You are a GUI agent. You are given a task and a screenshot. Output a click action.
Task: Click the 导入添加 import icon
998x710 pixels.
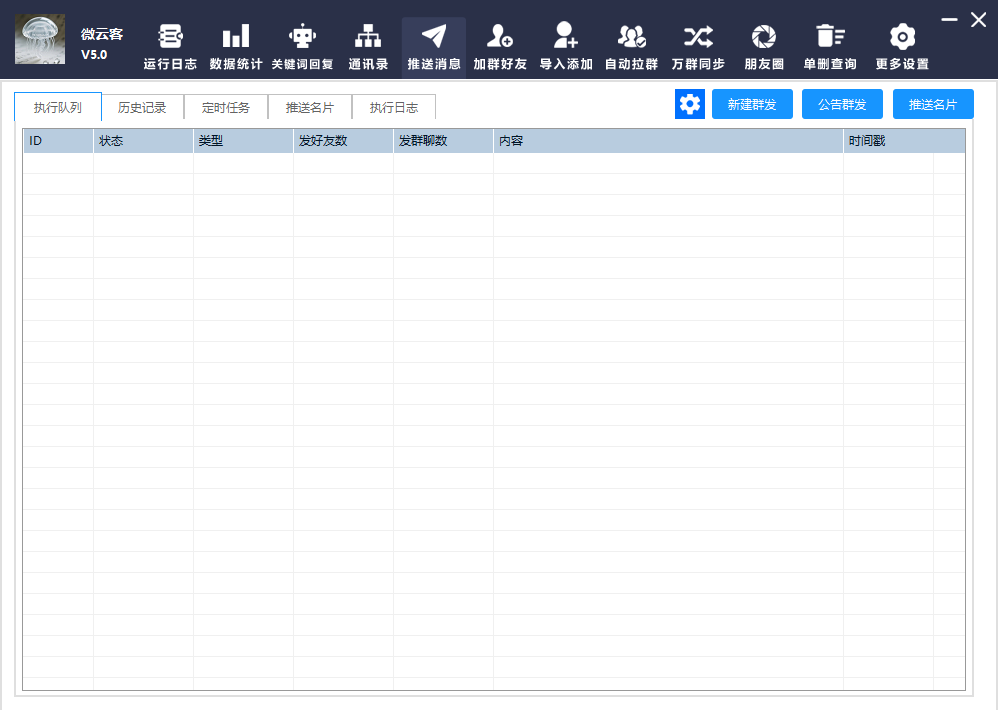[x=566, y=37]
